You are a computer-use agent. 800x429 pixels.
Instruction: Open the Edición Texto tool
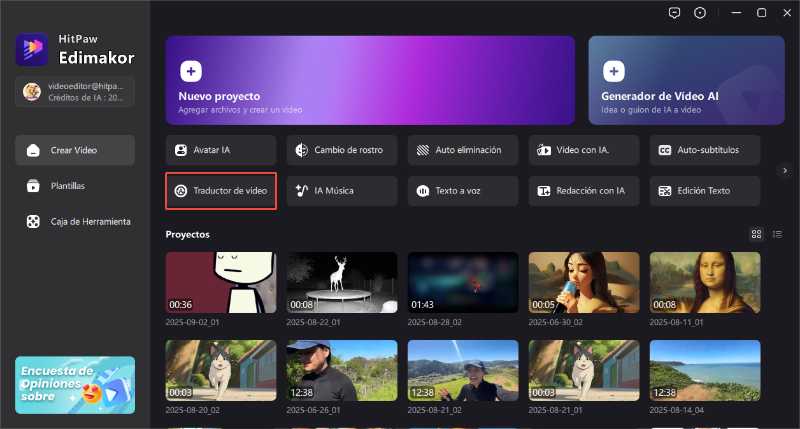tap(704, 190)
